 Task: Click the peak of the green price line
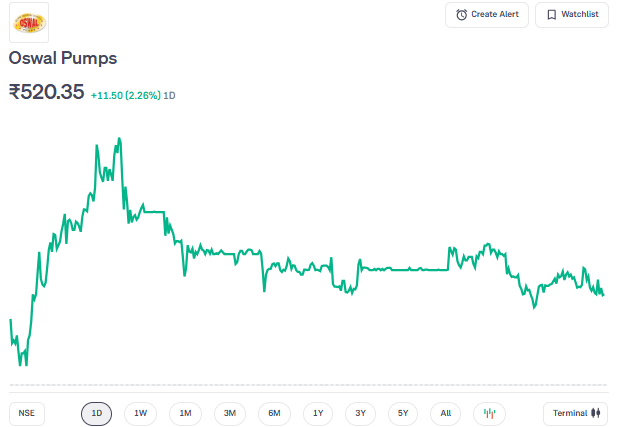(x=119, y=139)
